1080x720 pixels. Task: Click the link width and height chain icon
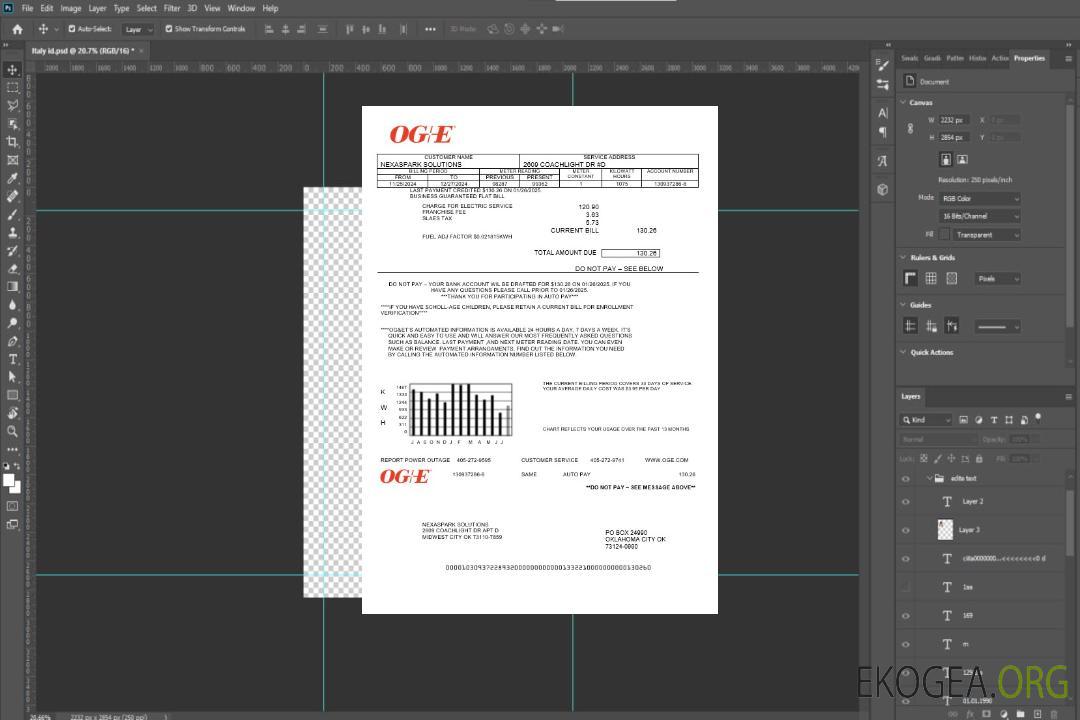pos(910,128)
